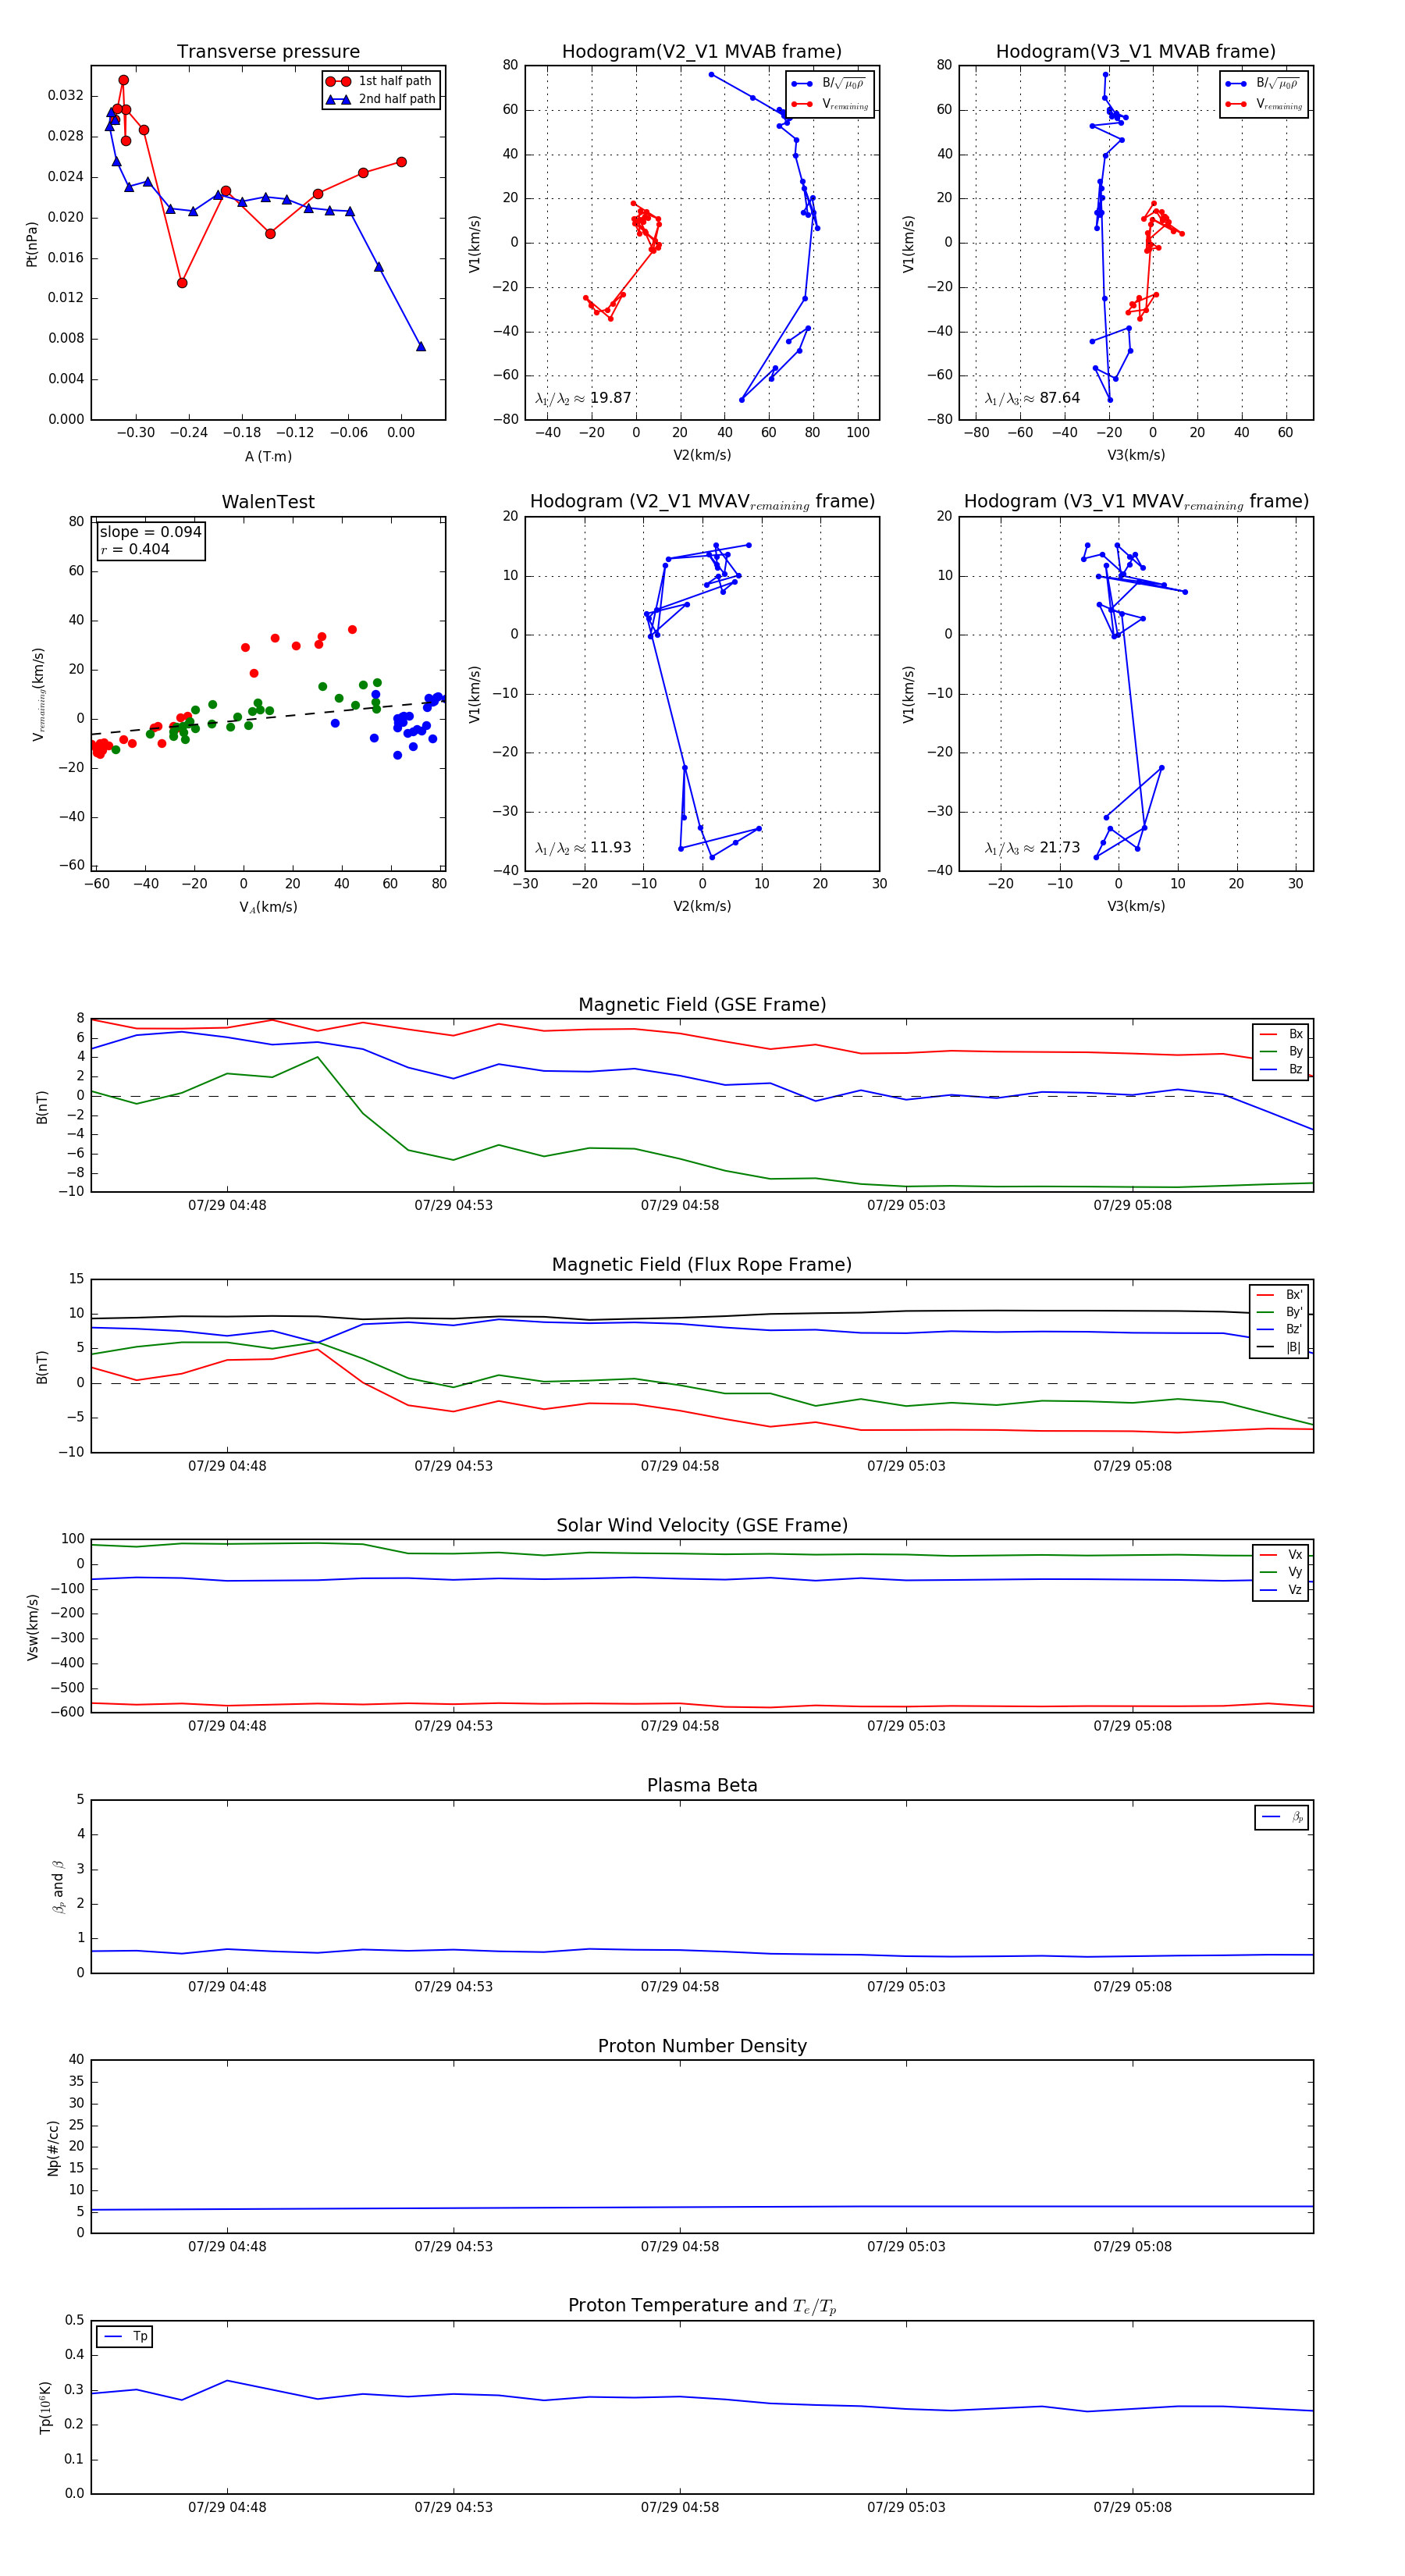This screenshot has height=2576, width=1405.
Task: Click the eigenvalue ratio value 19.87
Action: pos(610,398)
